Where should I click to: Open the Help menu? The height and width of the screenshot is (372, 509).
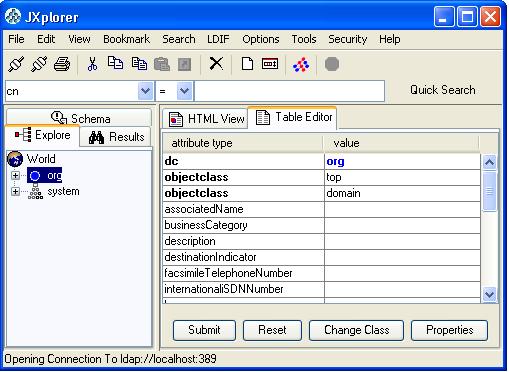click(x=389, y=39)
